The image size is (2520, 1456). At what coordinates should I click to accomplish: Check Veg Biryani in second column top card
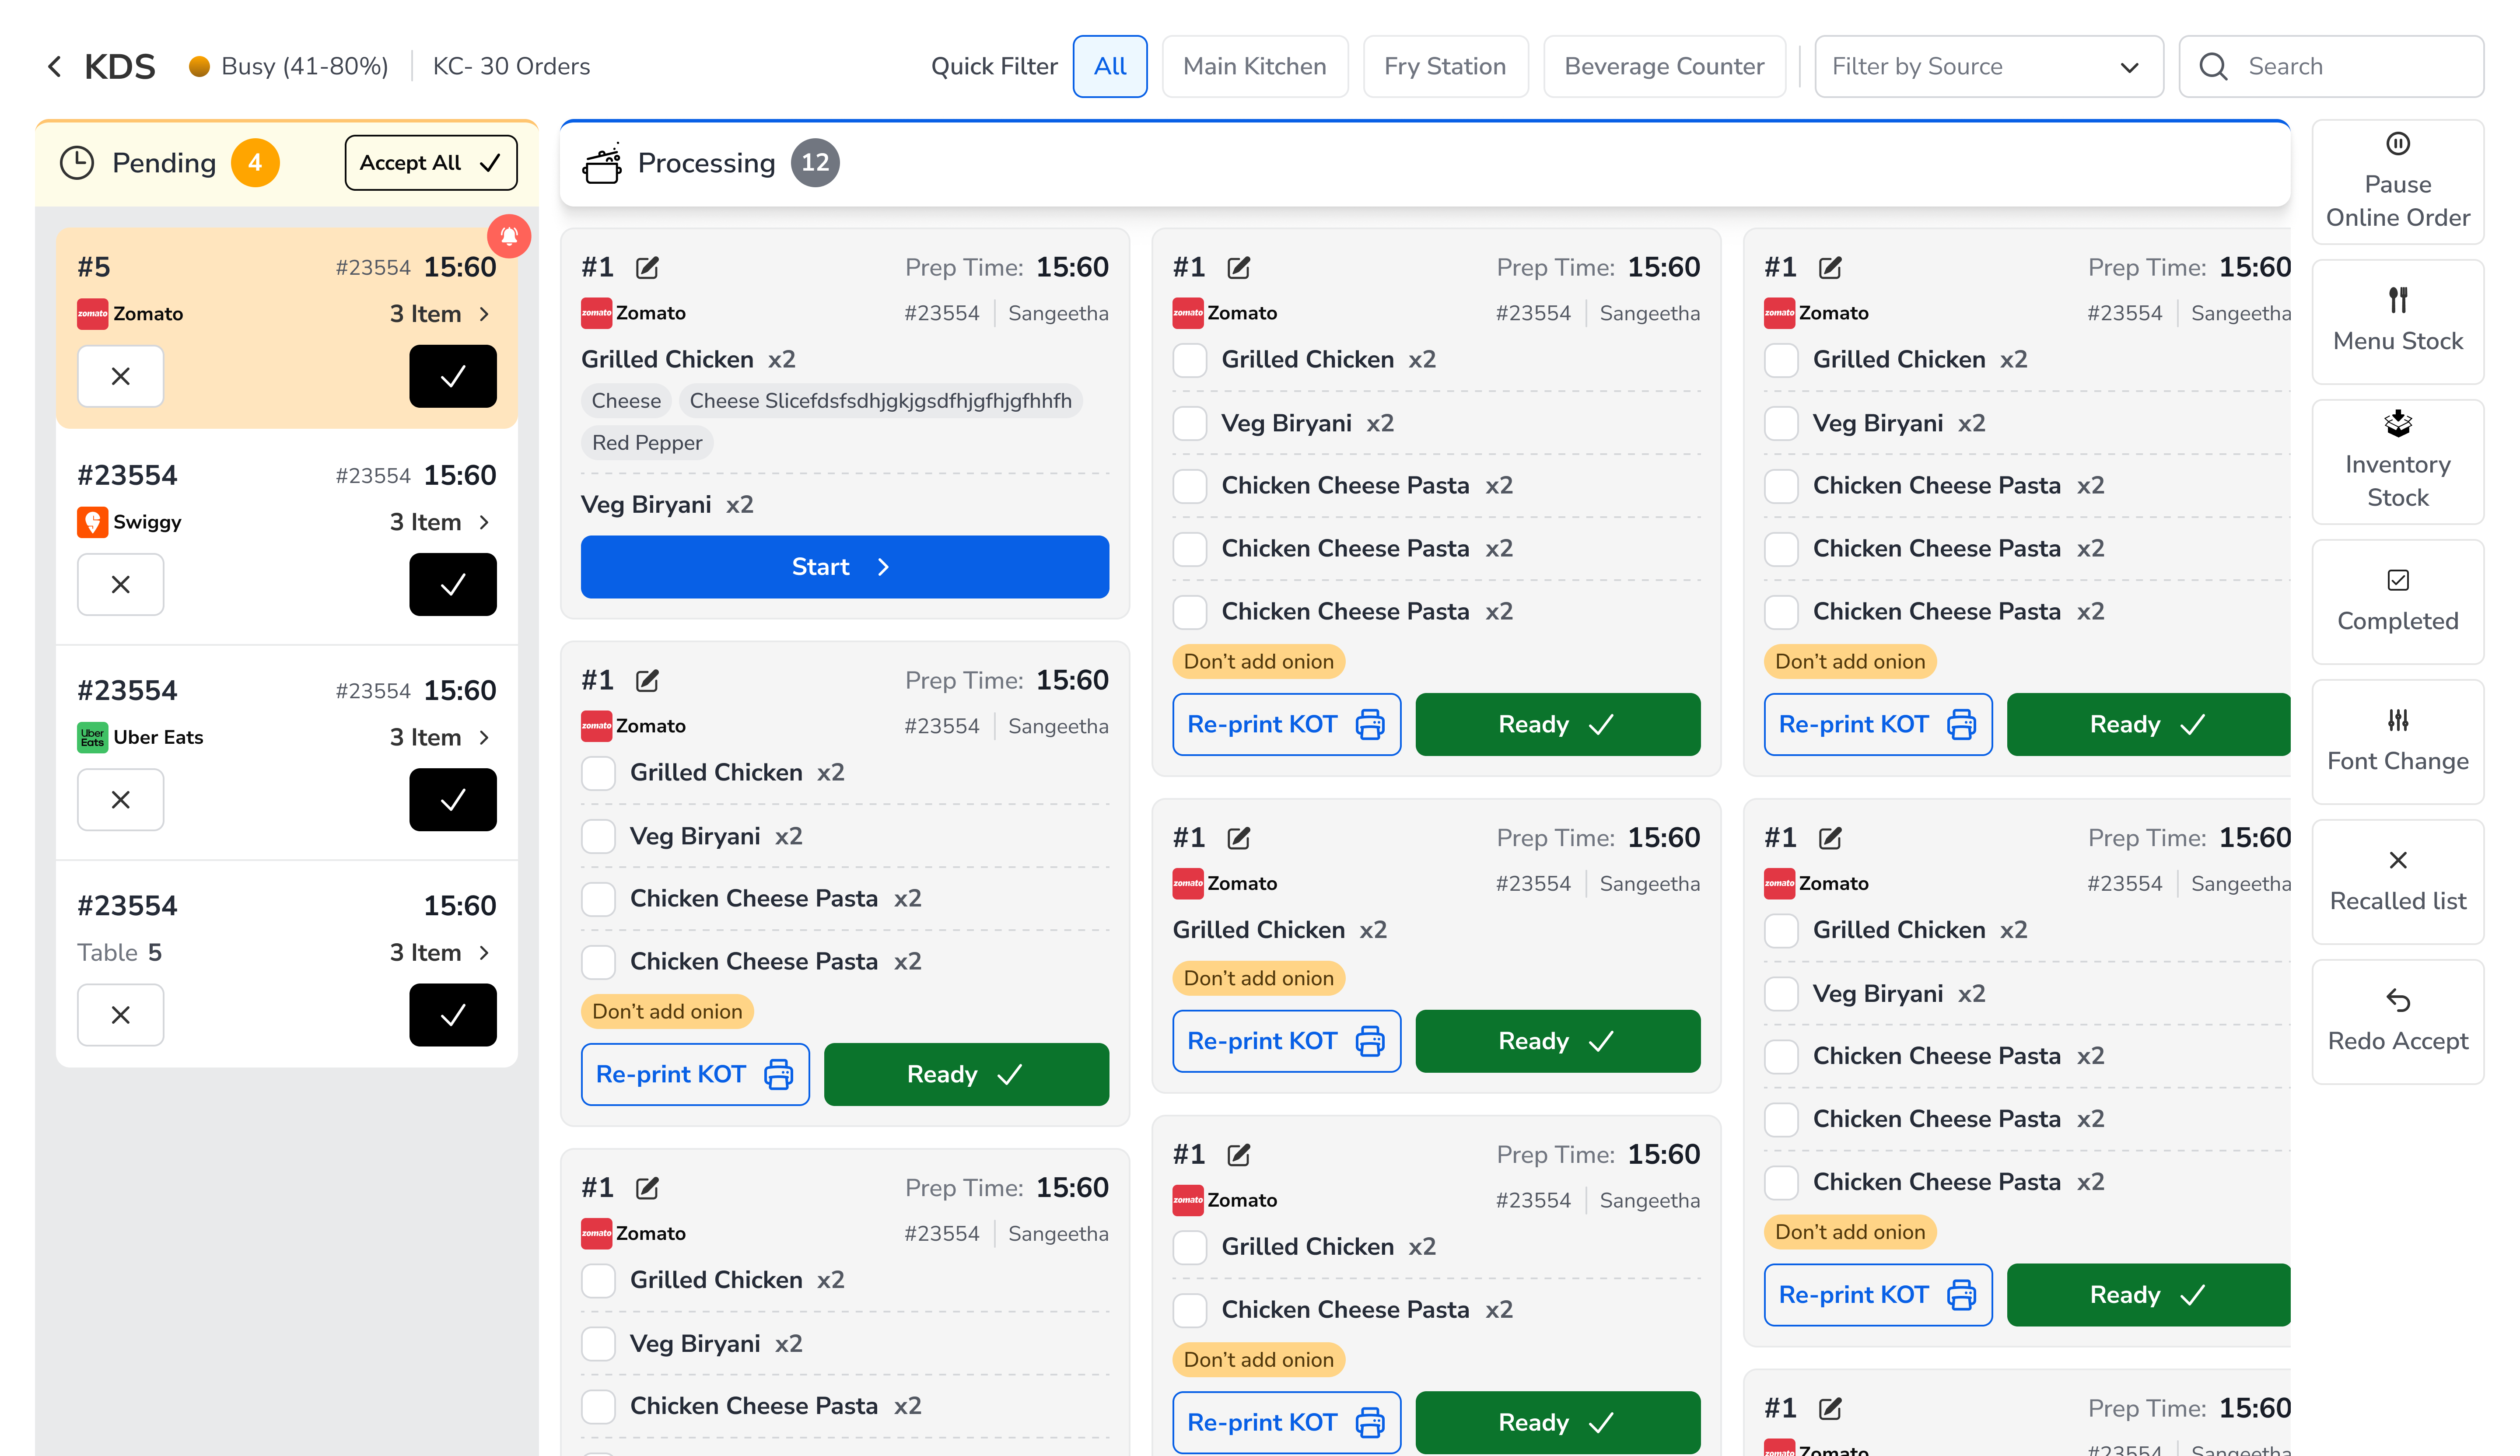pyautogui.click(x=1190, y=423)
